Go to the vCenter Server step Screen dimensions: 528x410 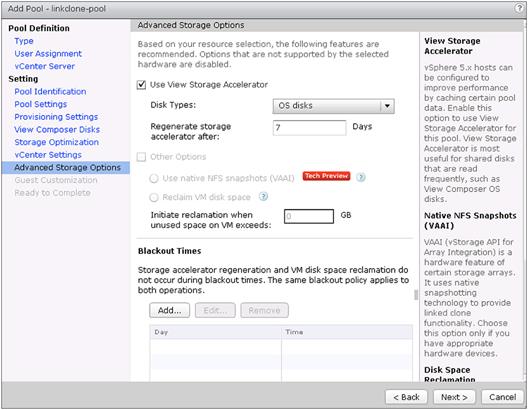(x=44, y=66)
